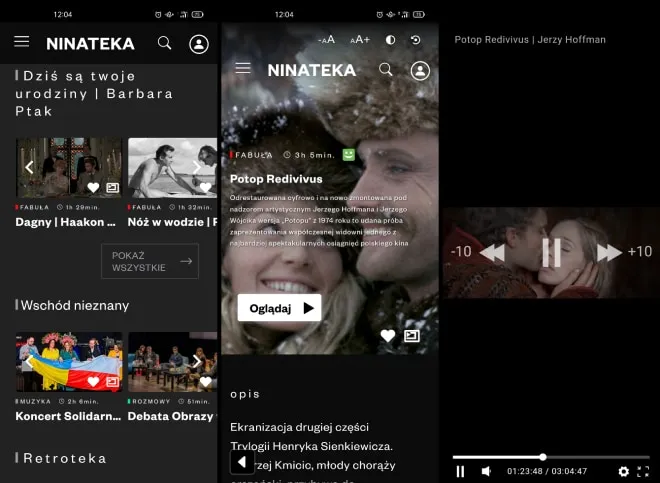
Task: Click back arrow over opis description text
Action: pyautogui.click(x=241, y=461)
